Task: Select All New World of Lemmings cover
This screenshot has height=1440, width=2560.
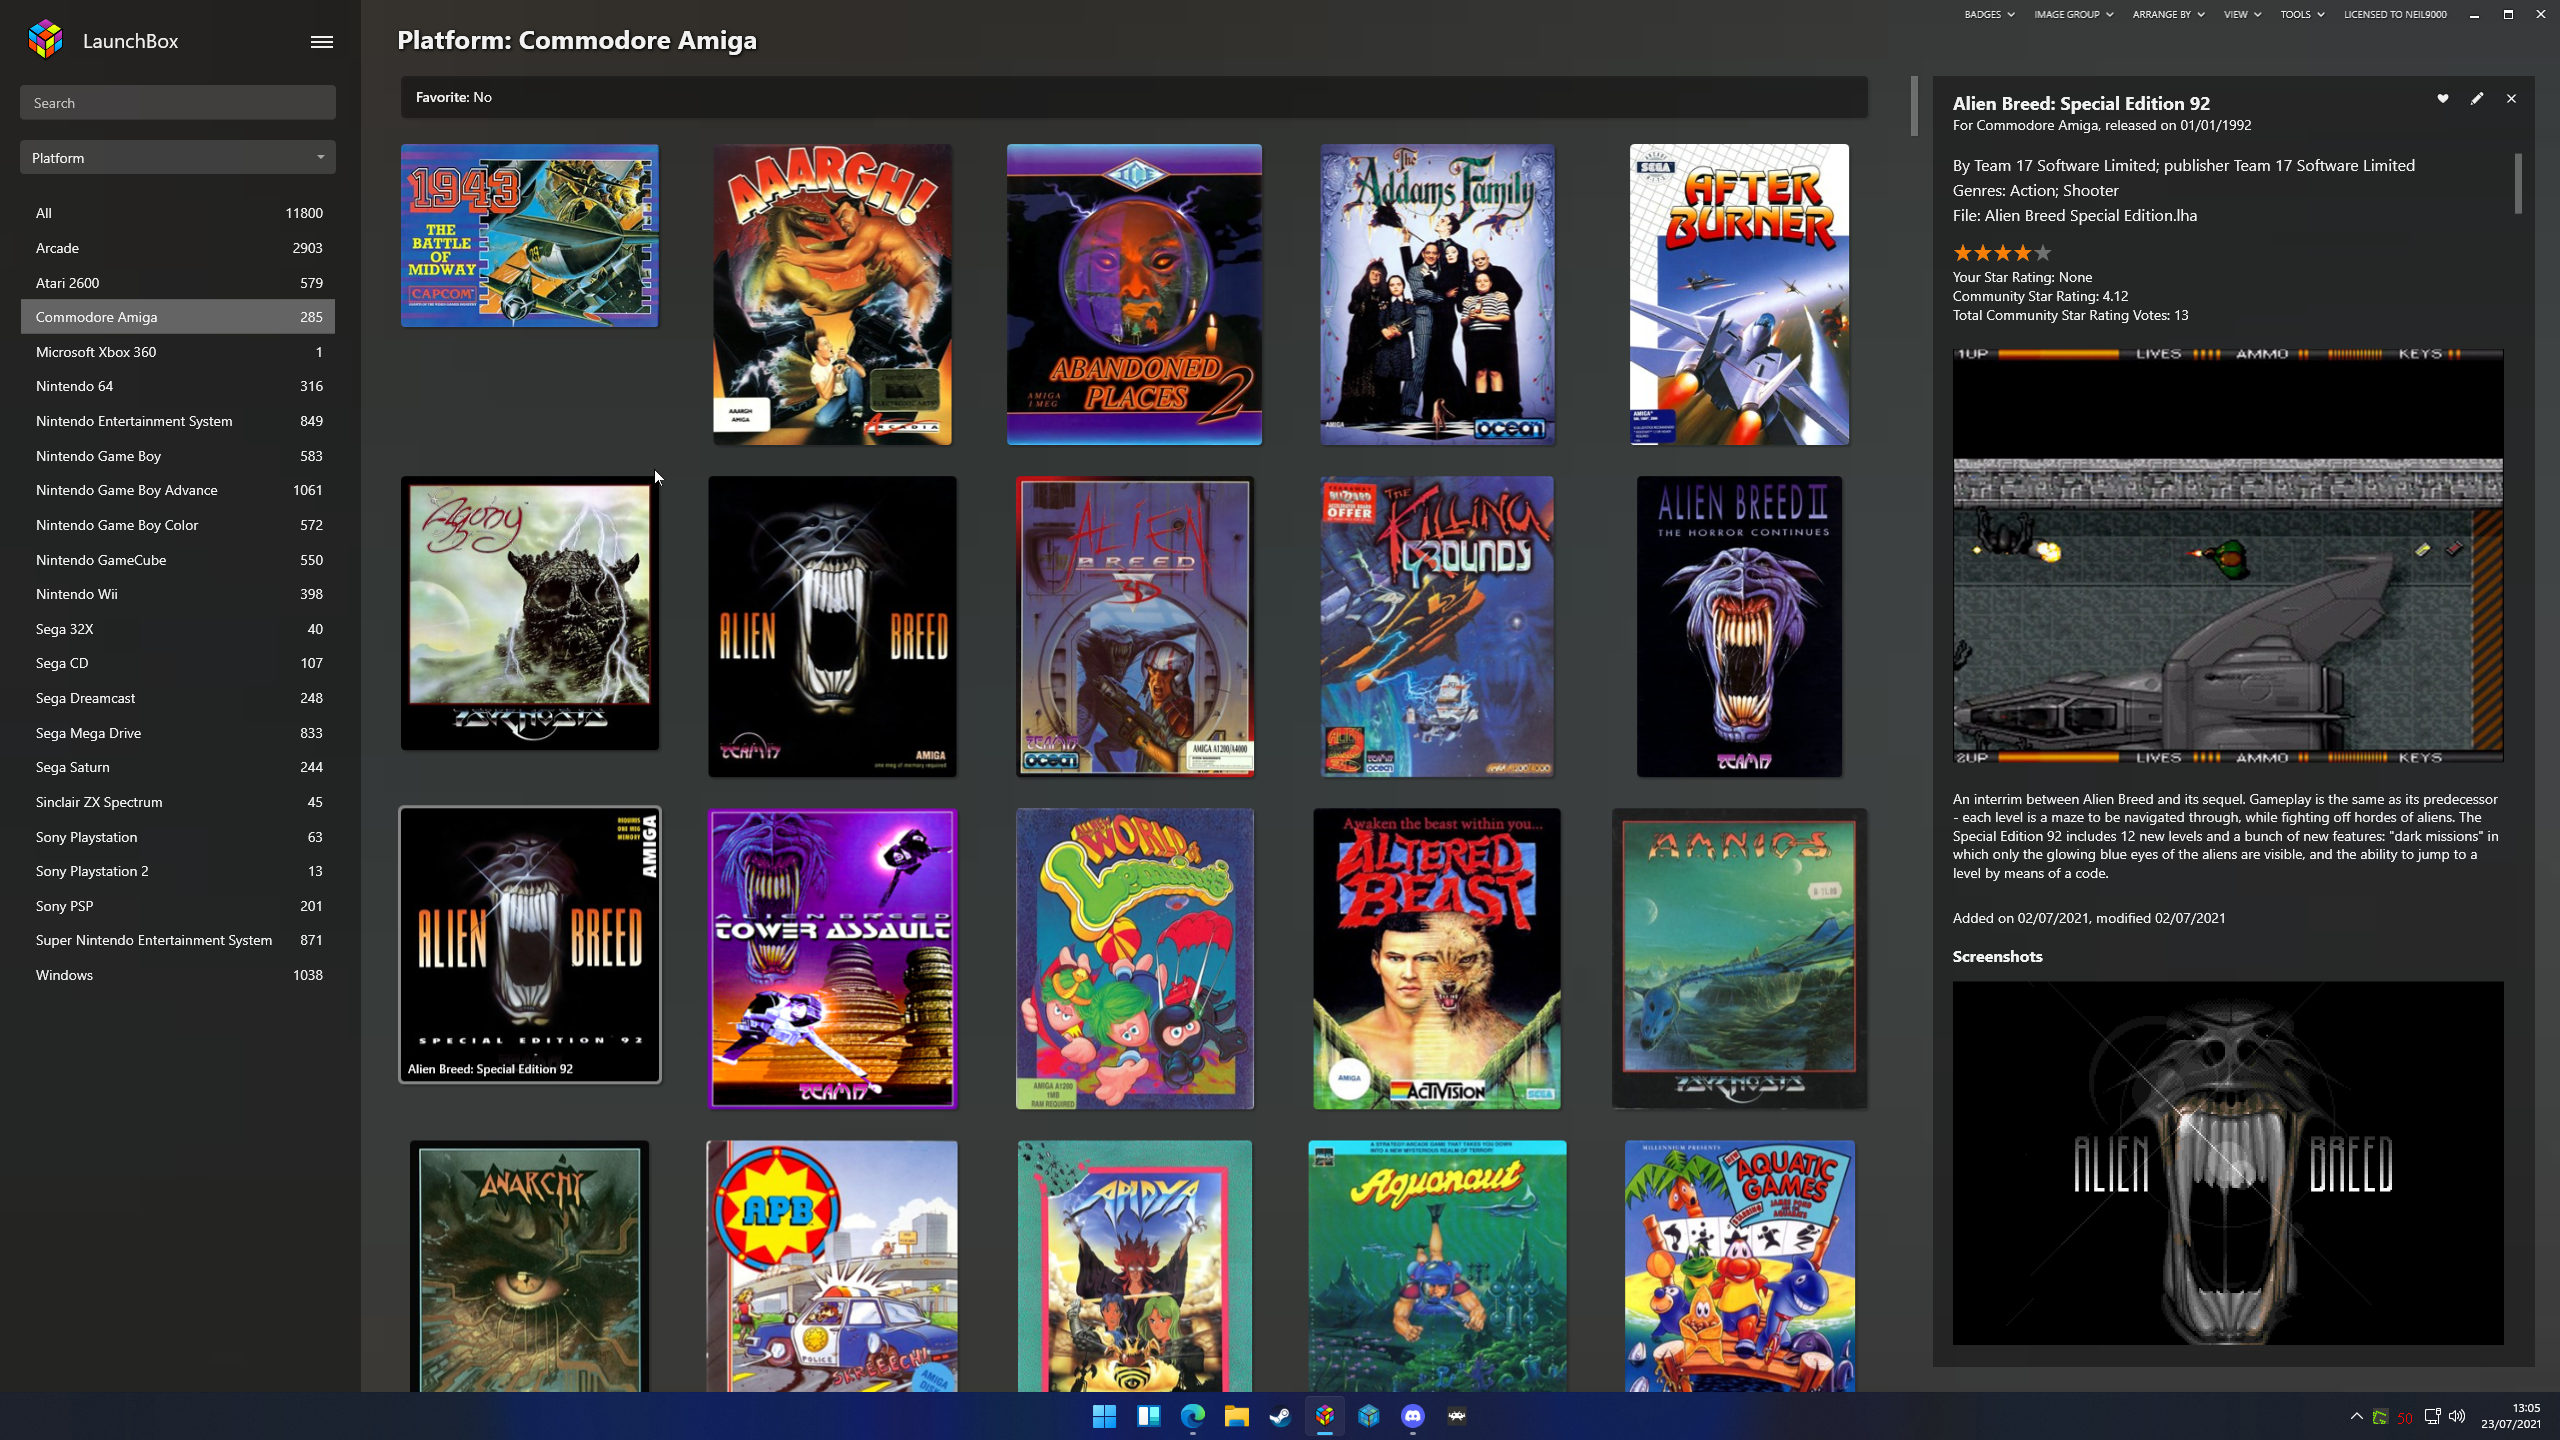Action: coord(1134,958)
